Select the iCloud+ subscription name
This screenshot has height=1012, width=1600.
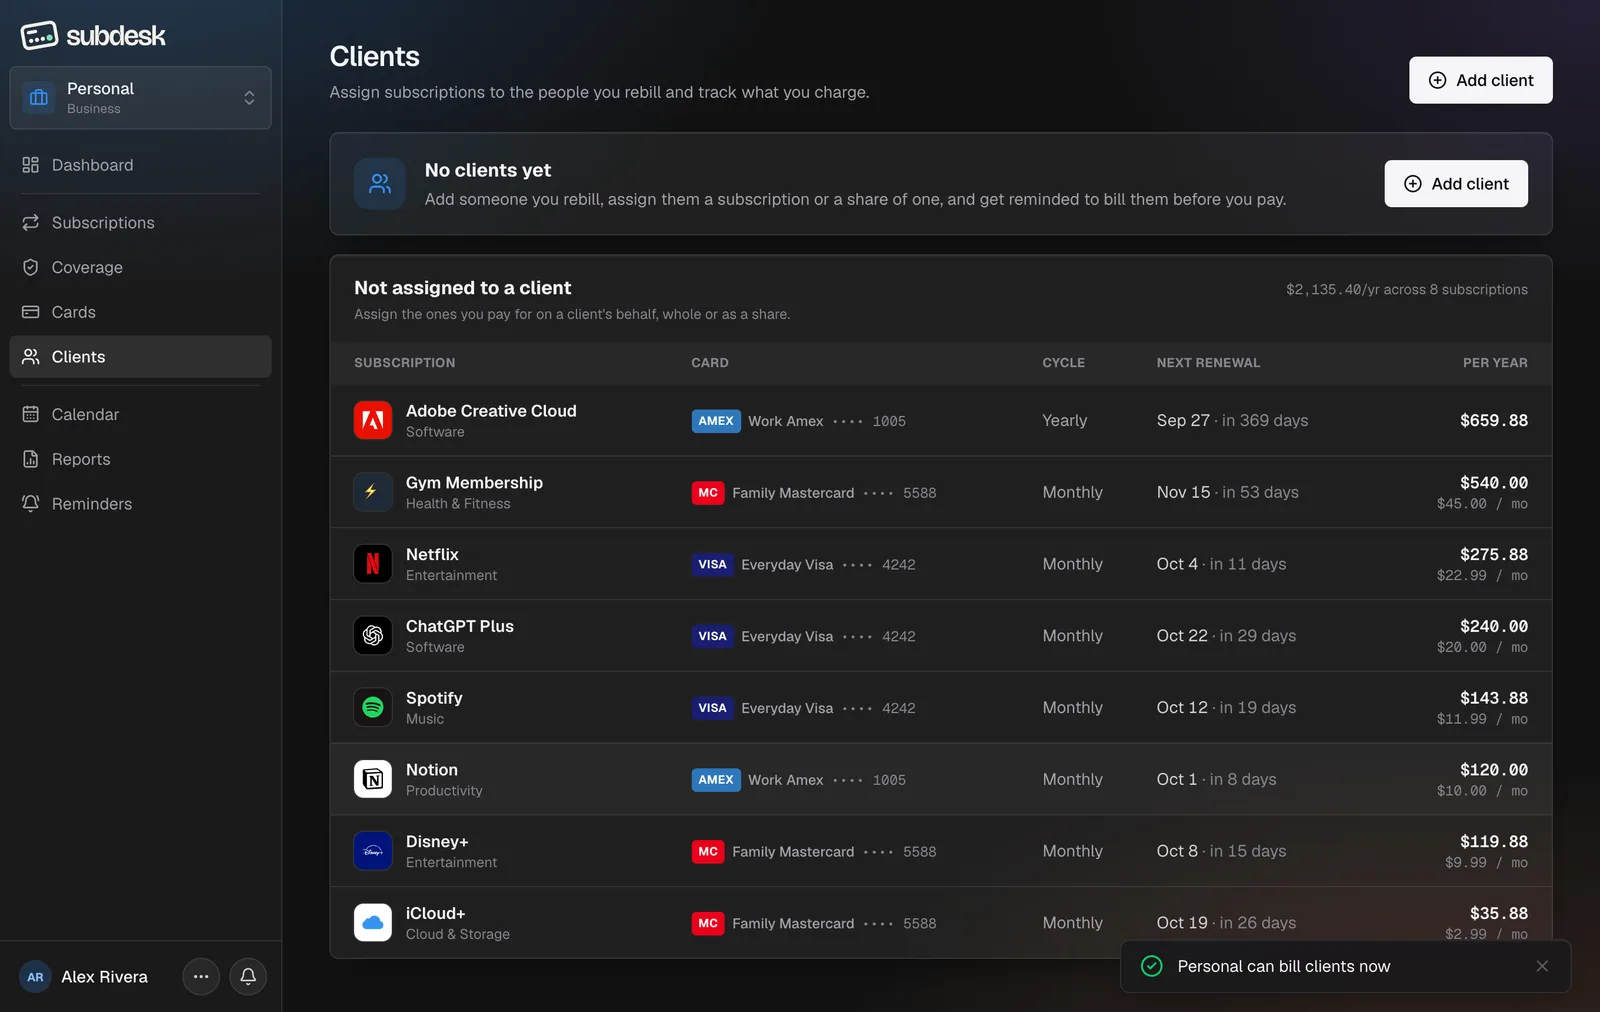pos(435,914)
